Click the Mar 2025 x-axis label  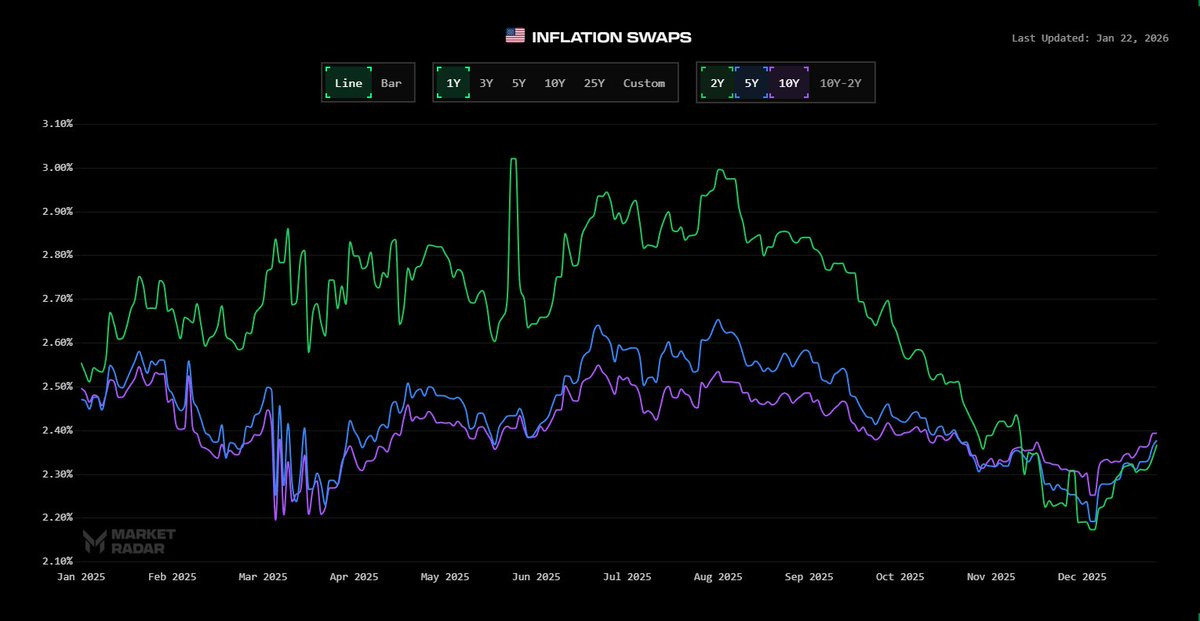(x=262, y=577)
